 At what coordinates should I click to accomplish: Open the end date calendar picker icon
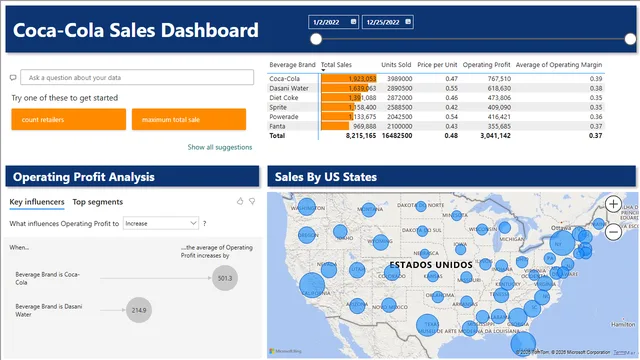point(408,22)
